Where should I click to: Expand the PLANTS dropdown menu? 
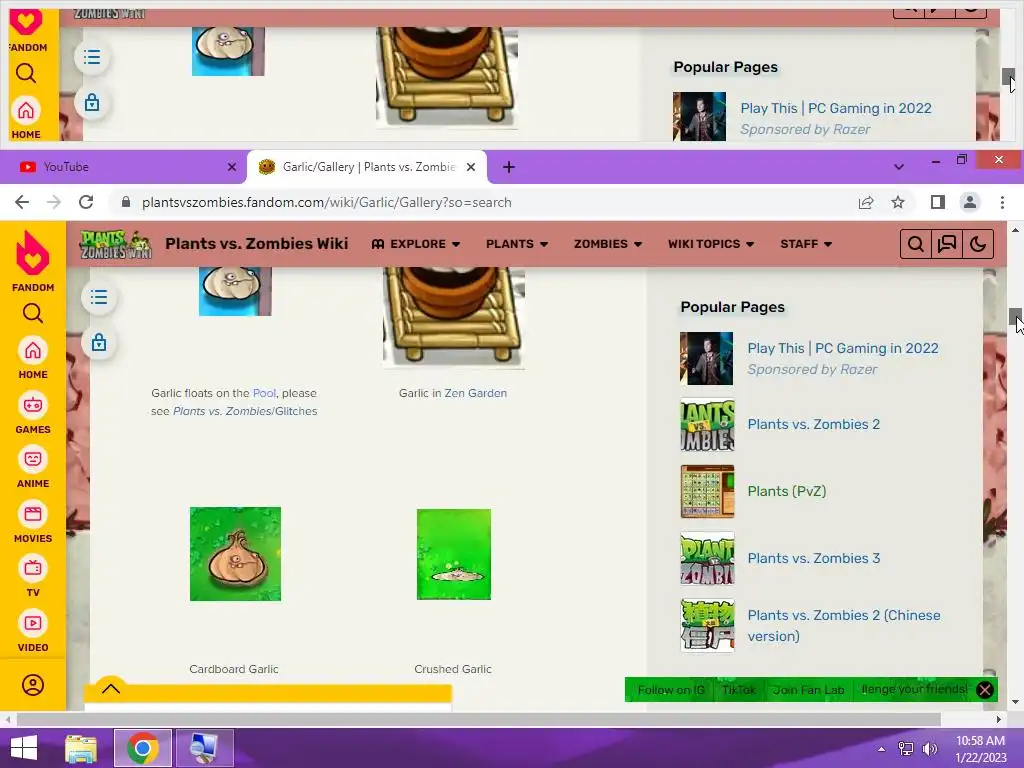pos(517,244)
